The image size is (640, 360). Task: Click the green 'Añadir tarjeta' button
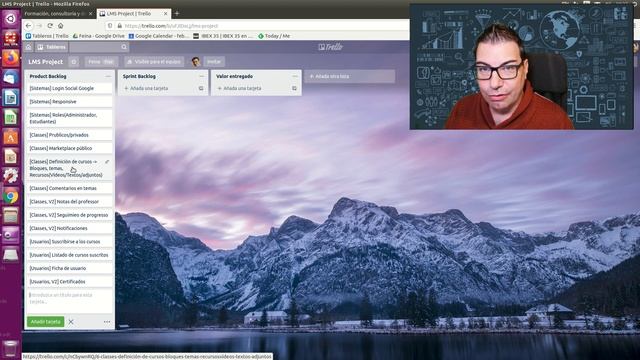pos(45,322)
